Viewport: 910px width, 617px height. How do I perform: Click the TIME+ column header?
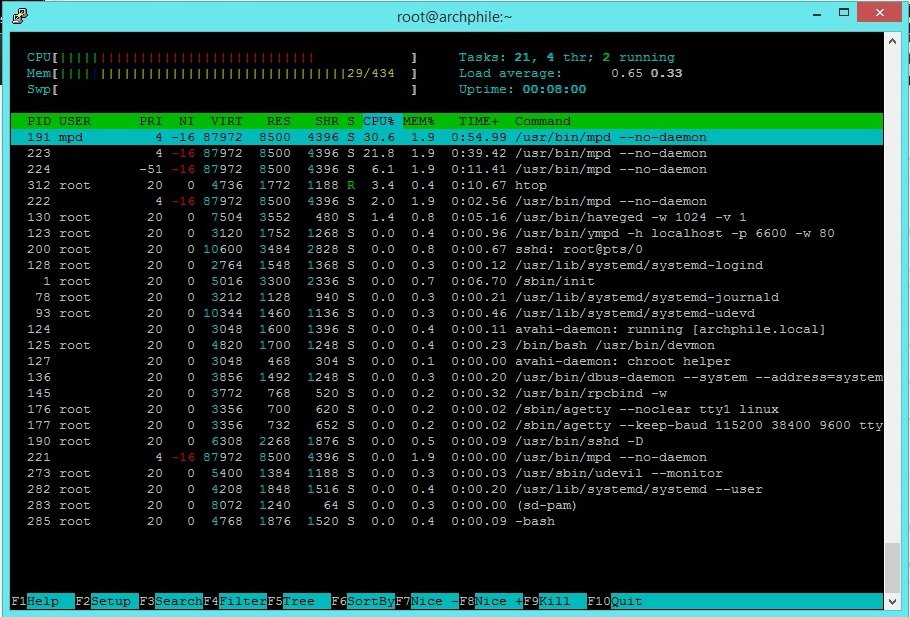pyautogui.click(x=478, y=121)
